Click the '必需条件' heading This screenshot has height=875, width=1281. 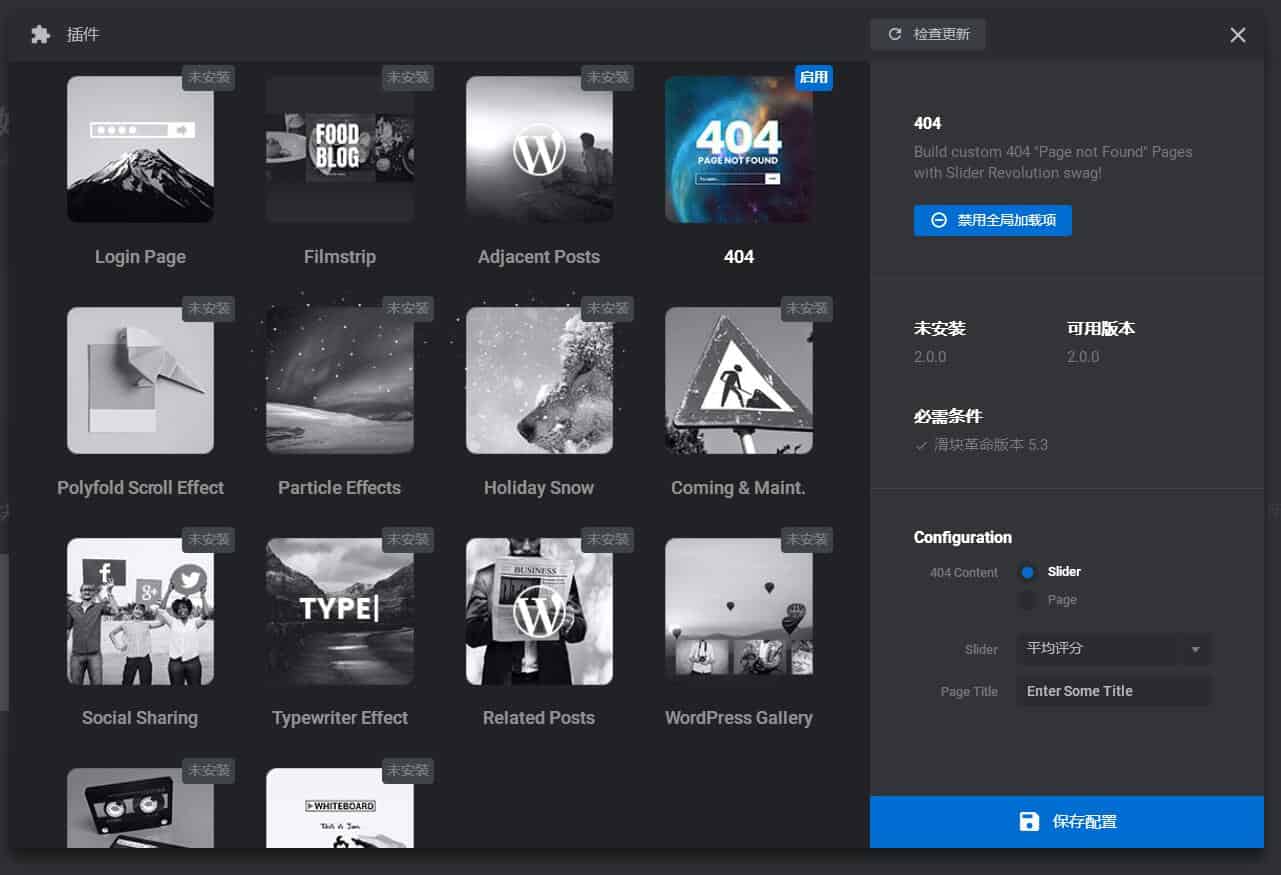tap(948, 417)
